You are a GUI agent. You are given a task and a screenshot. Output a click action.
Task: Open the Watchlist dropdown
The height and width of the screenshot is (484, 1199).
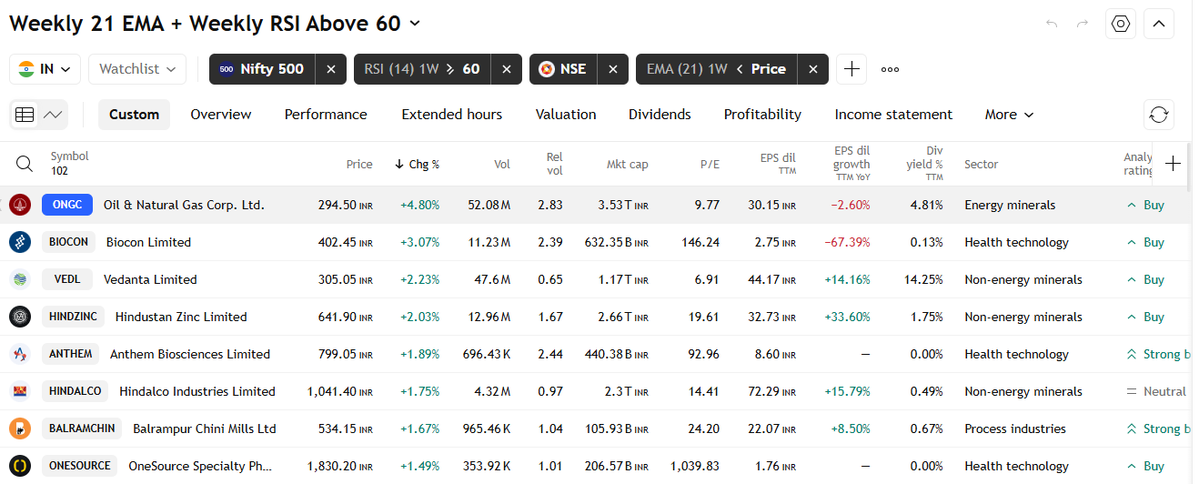pyautogui.click(x=137, y=69)
